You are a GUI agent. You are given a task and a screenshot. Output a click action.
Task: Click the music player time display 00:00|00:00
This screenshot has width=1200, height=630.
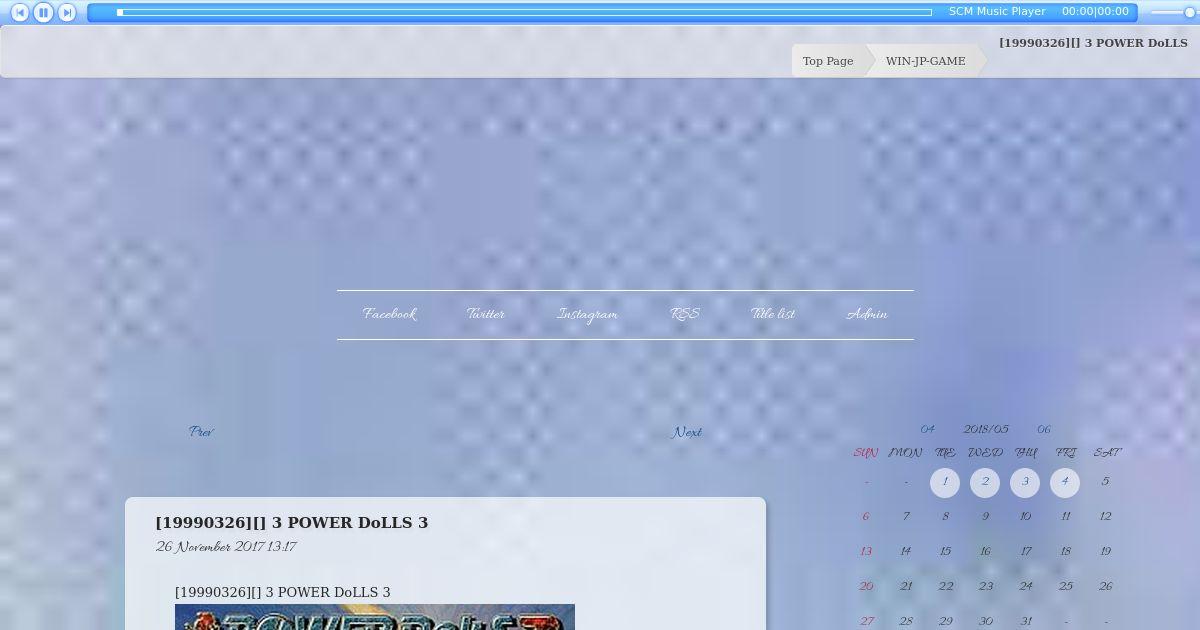point(1095,12)
